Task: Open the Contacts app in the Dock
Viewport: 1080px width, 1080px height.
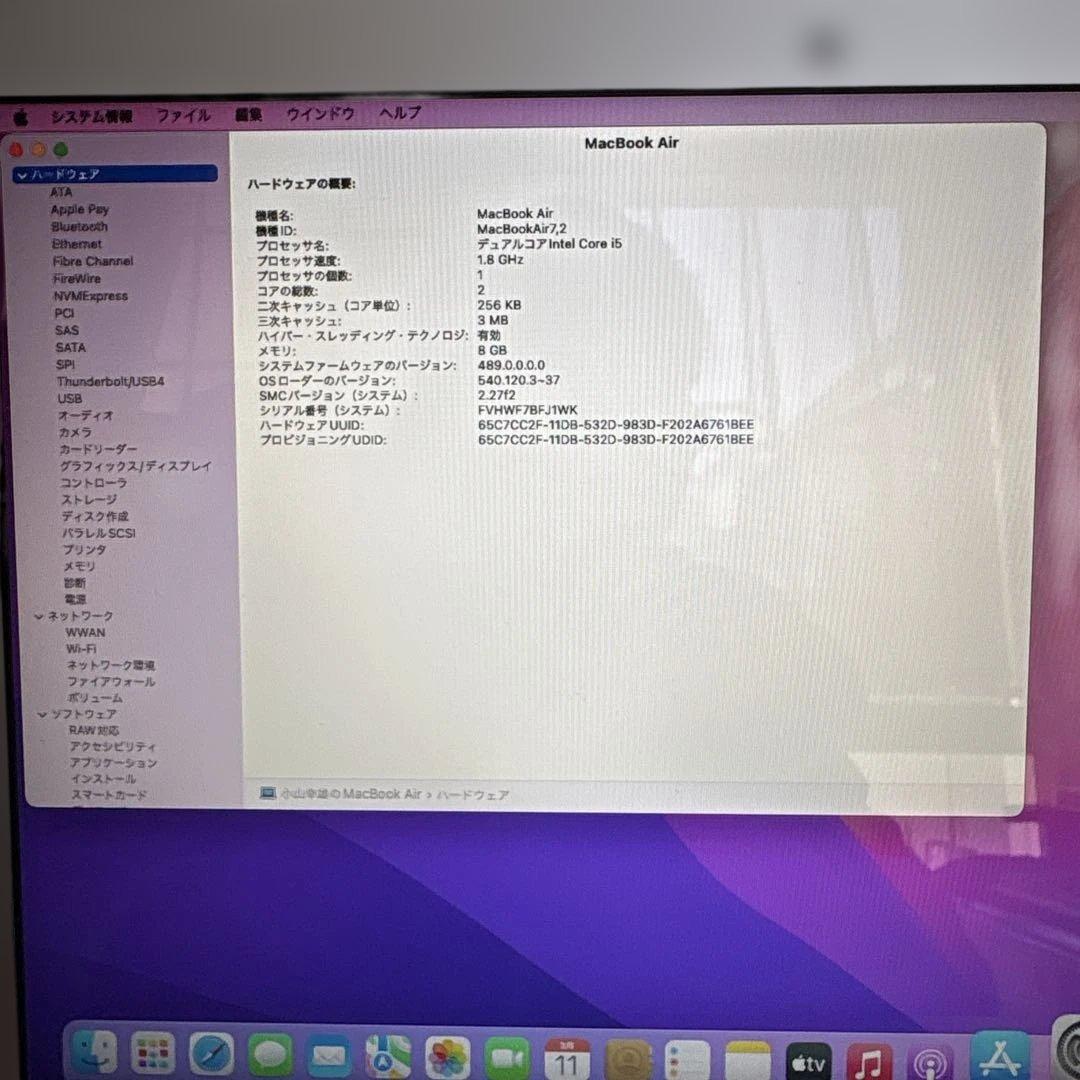Action: [627, 1059]
